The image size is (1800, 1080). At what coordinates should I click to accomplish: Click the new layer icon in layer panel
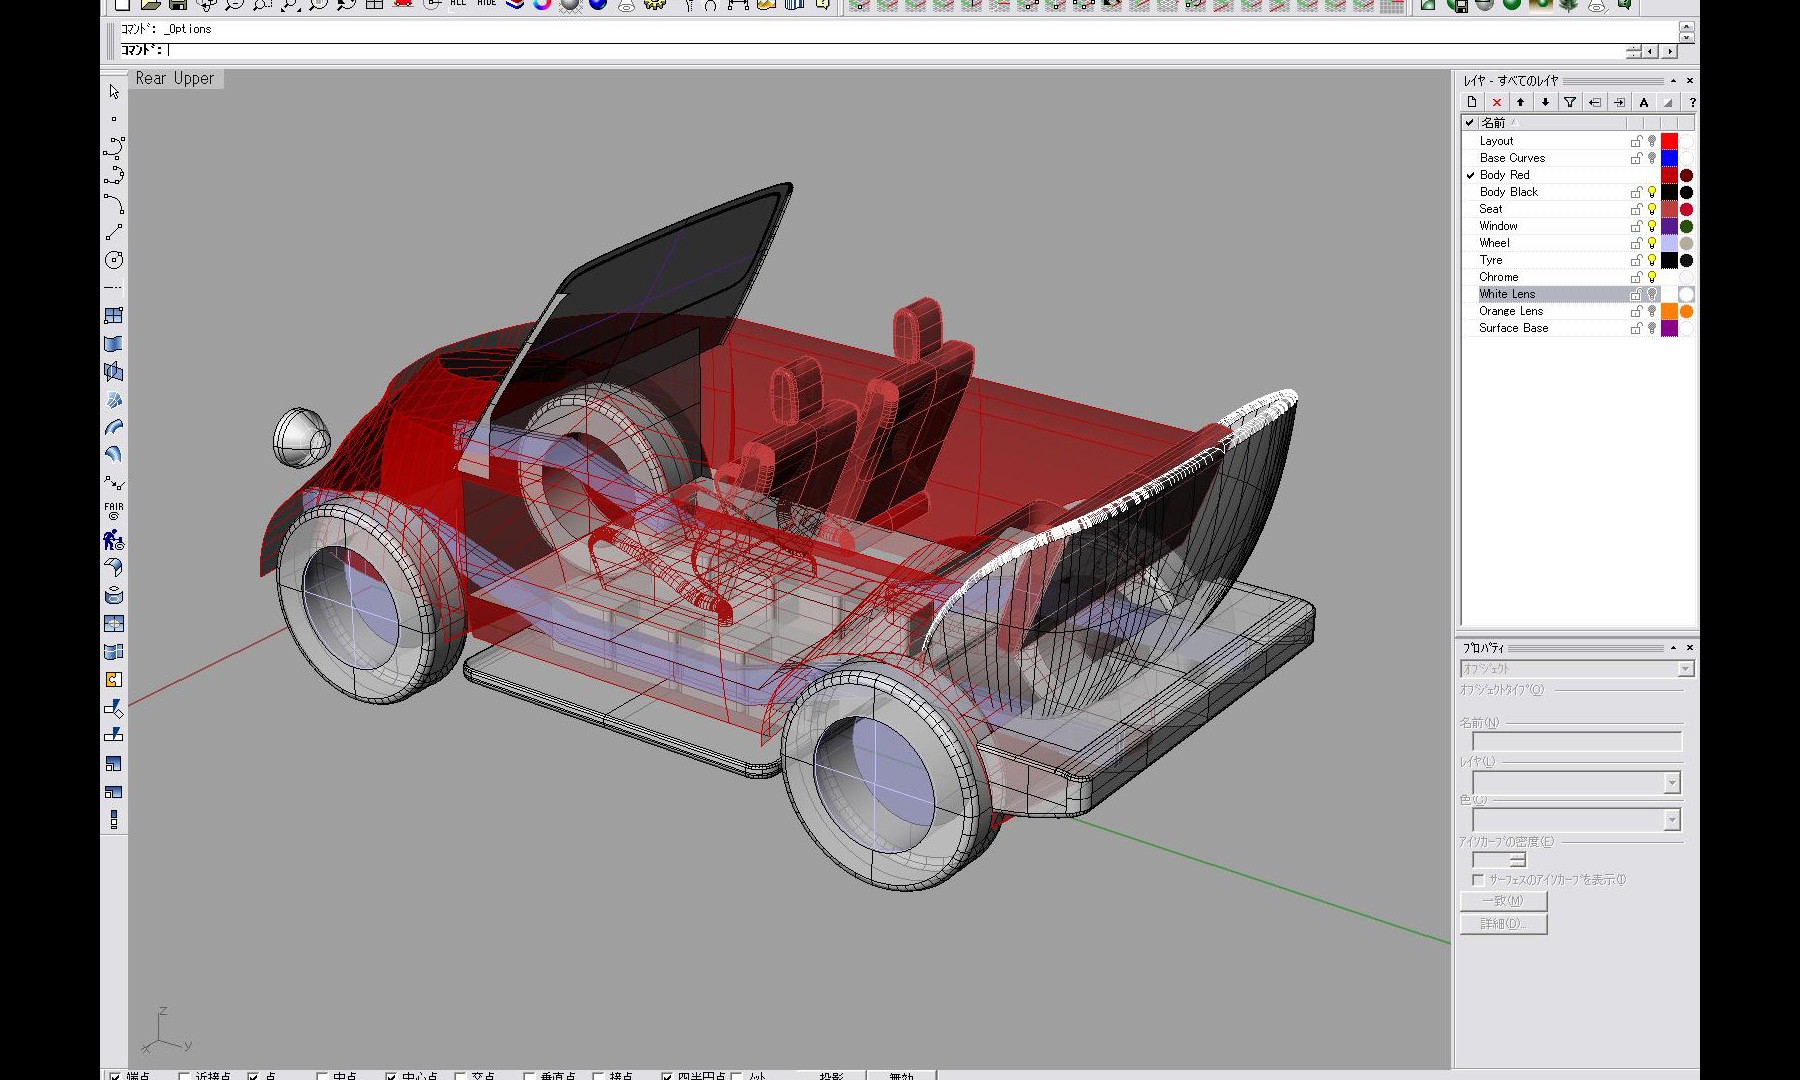click(x=1471, y=102)
